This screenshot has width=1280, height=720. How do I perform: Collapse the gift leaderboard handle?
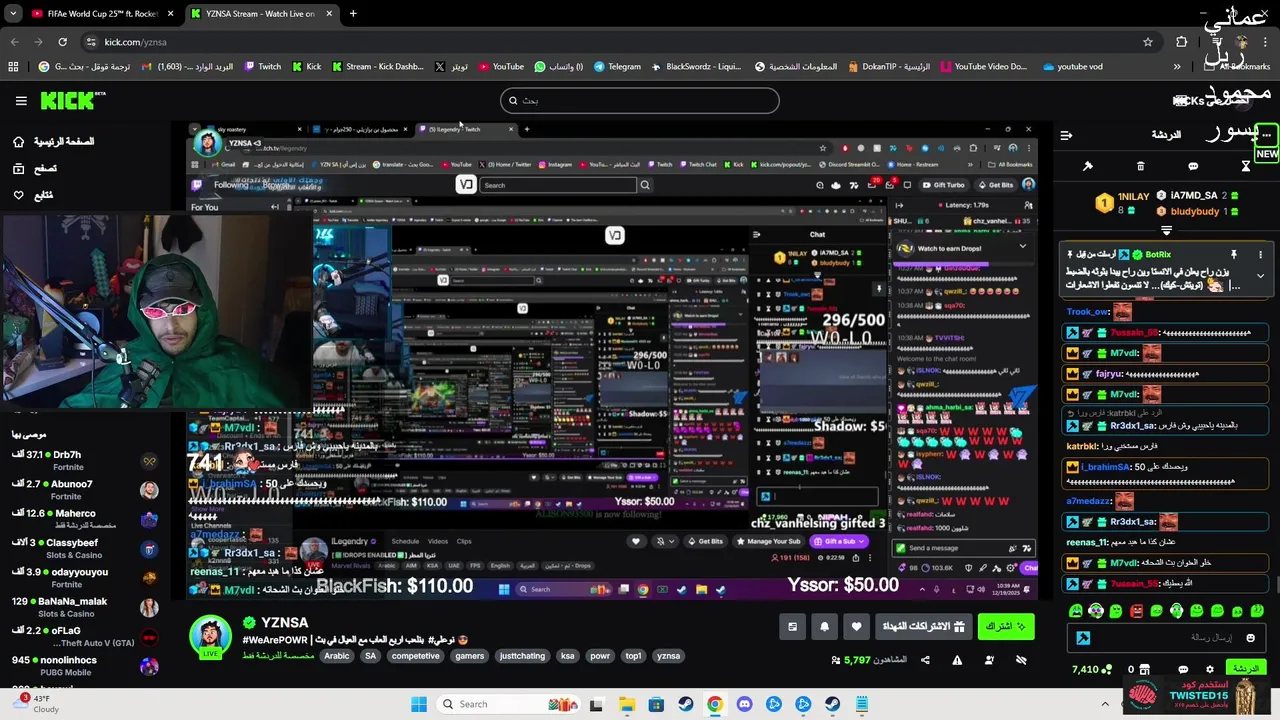click(x=1166, y=230)
